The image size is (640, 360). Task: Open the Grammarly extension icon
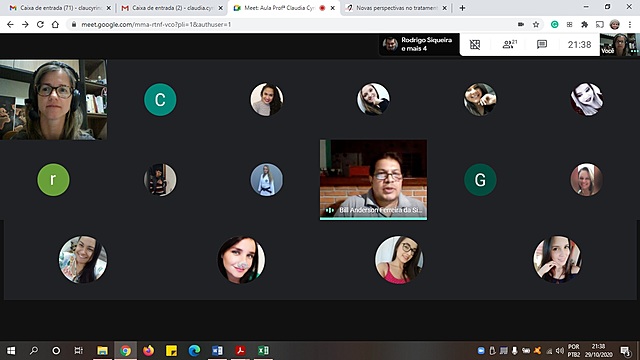point(554,24)
